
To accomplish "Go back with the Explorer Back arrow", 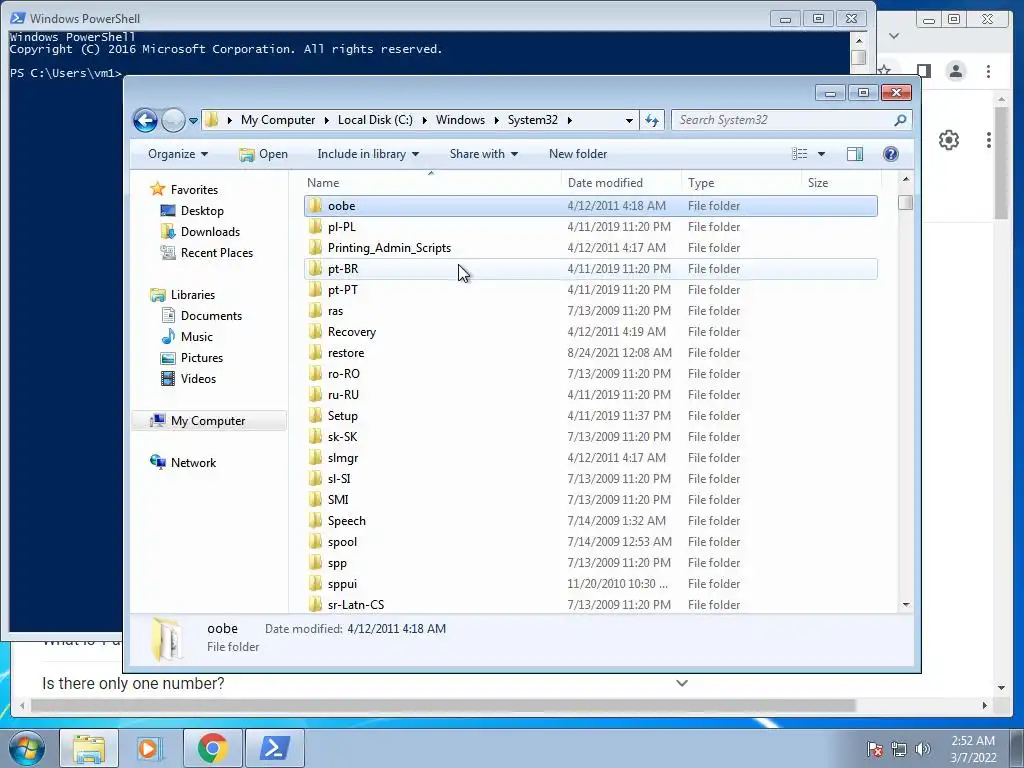I will (x=145, y=120).
